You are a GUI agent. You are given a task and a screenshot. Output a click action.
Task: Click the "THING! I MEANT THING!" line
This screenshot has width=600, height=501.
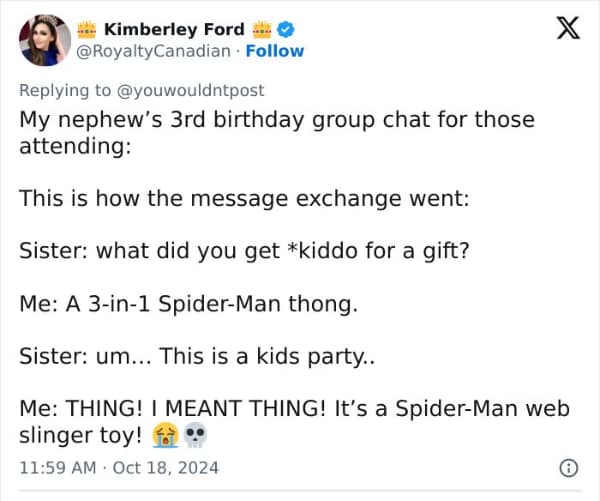[294, 408]
